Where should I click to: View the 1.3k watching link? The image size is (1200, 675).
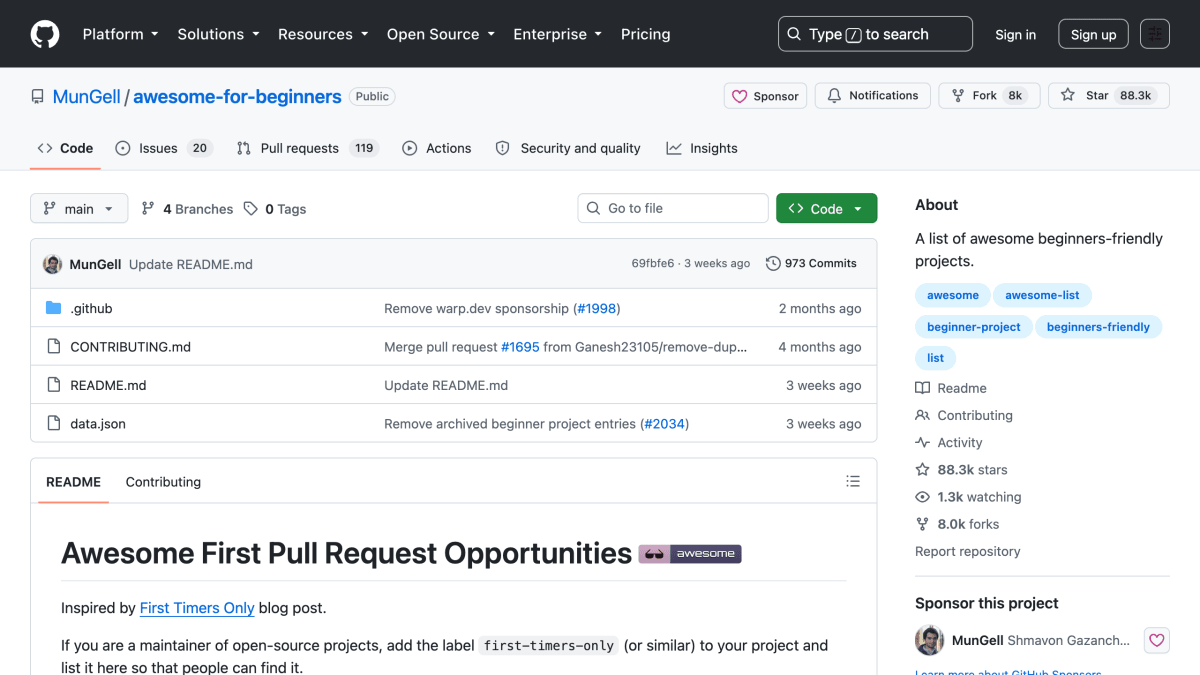coord(968,497)
